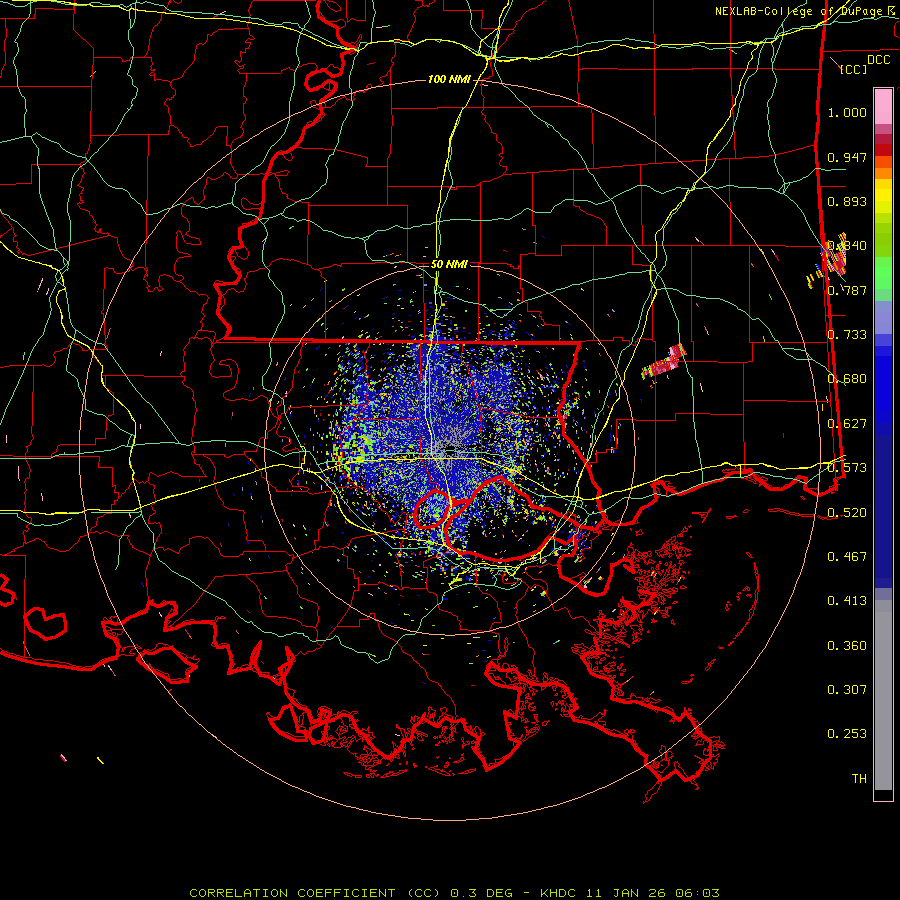900x900 pixels.
Task: Select the 0.520 legend value
Action: [x=847, y=513]
